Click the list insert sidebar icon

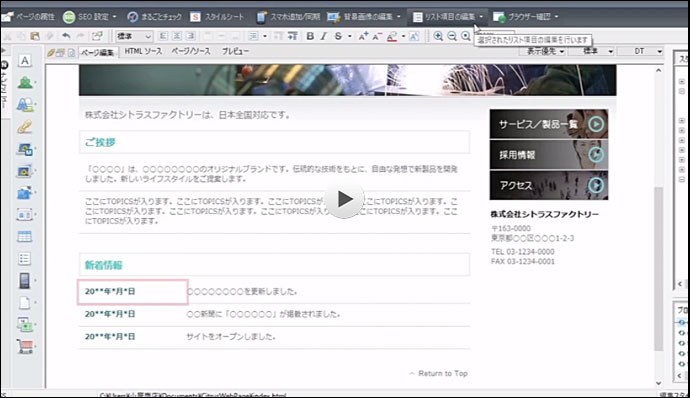point(25,259)
